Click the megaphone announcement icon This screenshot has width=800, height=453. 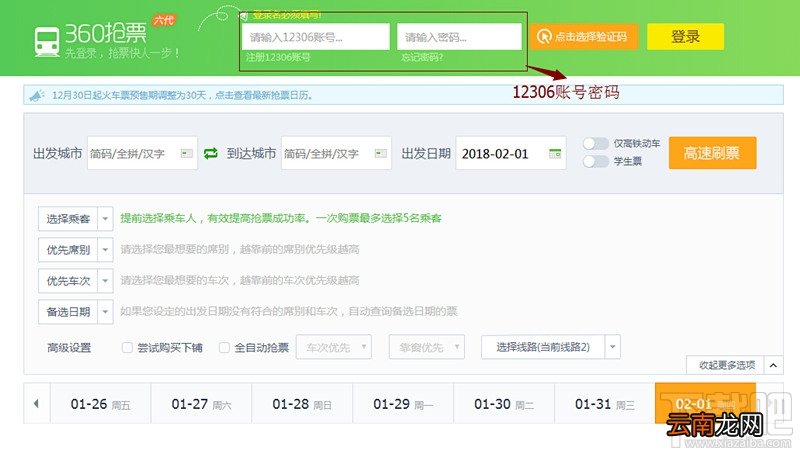pyautogui.click(x=37, y=95)
